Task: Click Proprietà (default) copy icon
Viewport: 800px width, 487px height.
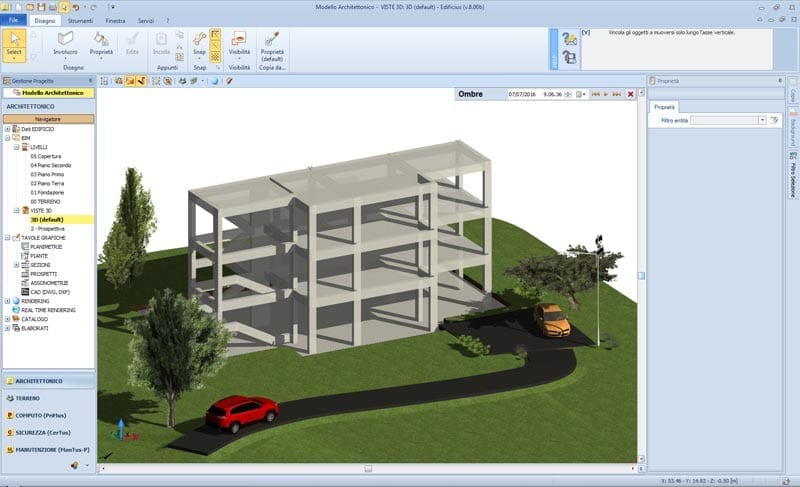Action: pyautogui.click(x=272, y=43)
